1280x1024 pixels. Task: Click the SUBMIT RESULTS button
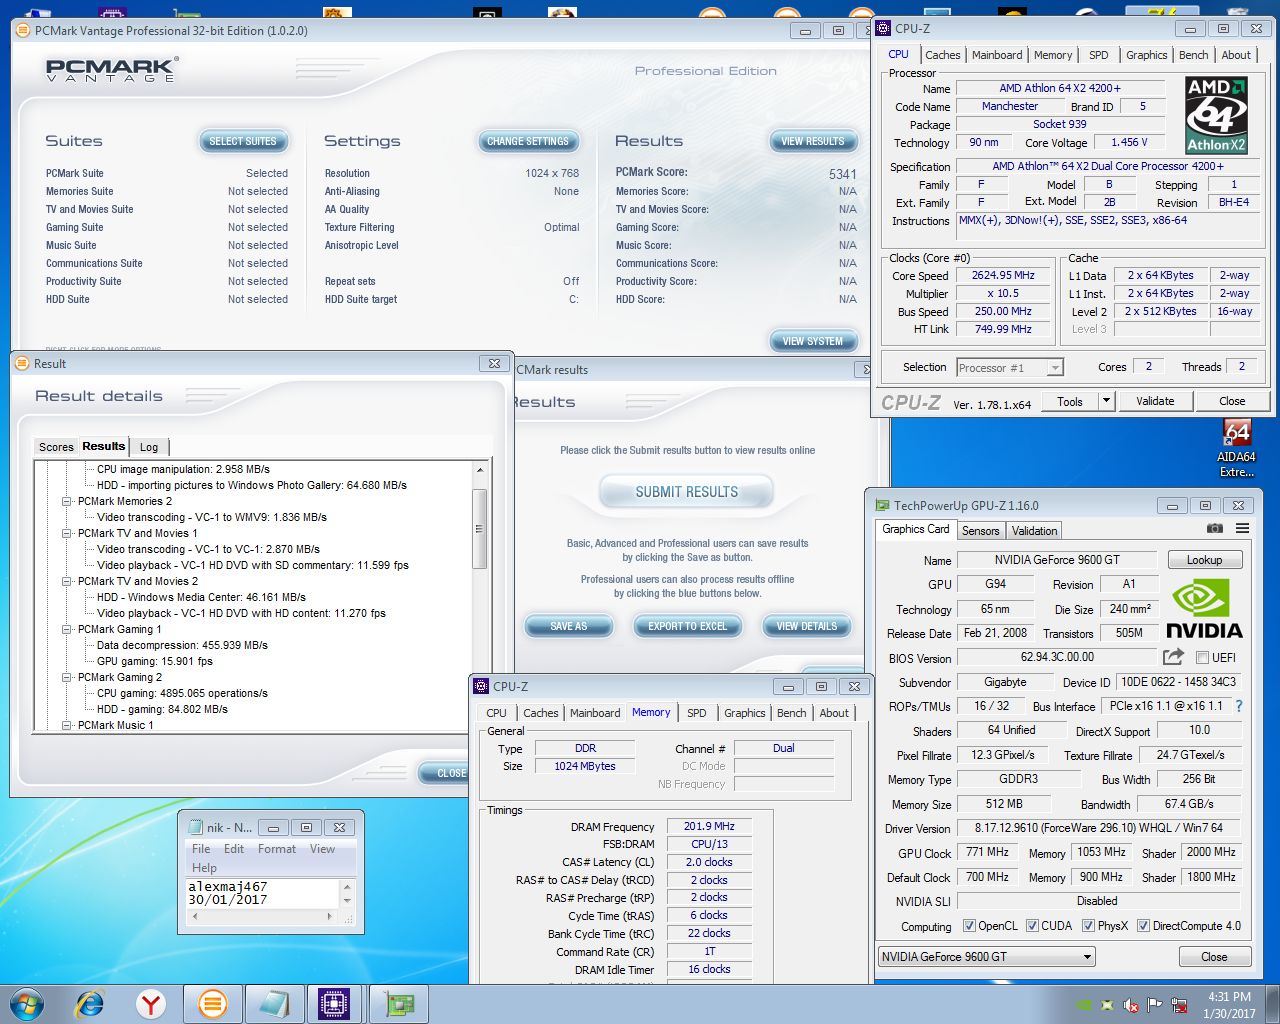pos(687,492)
